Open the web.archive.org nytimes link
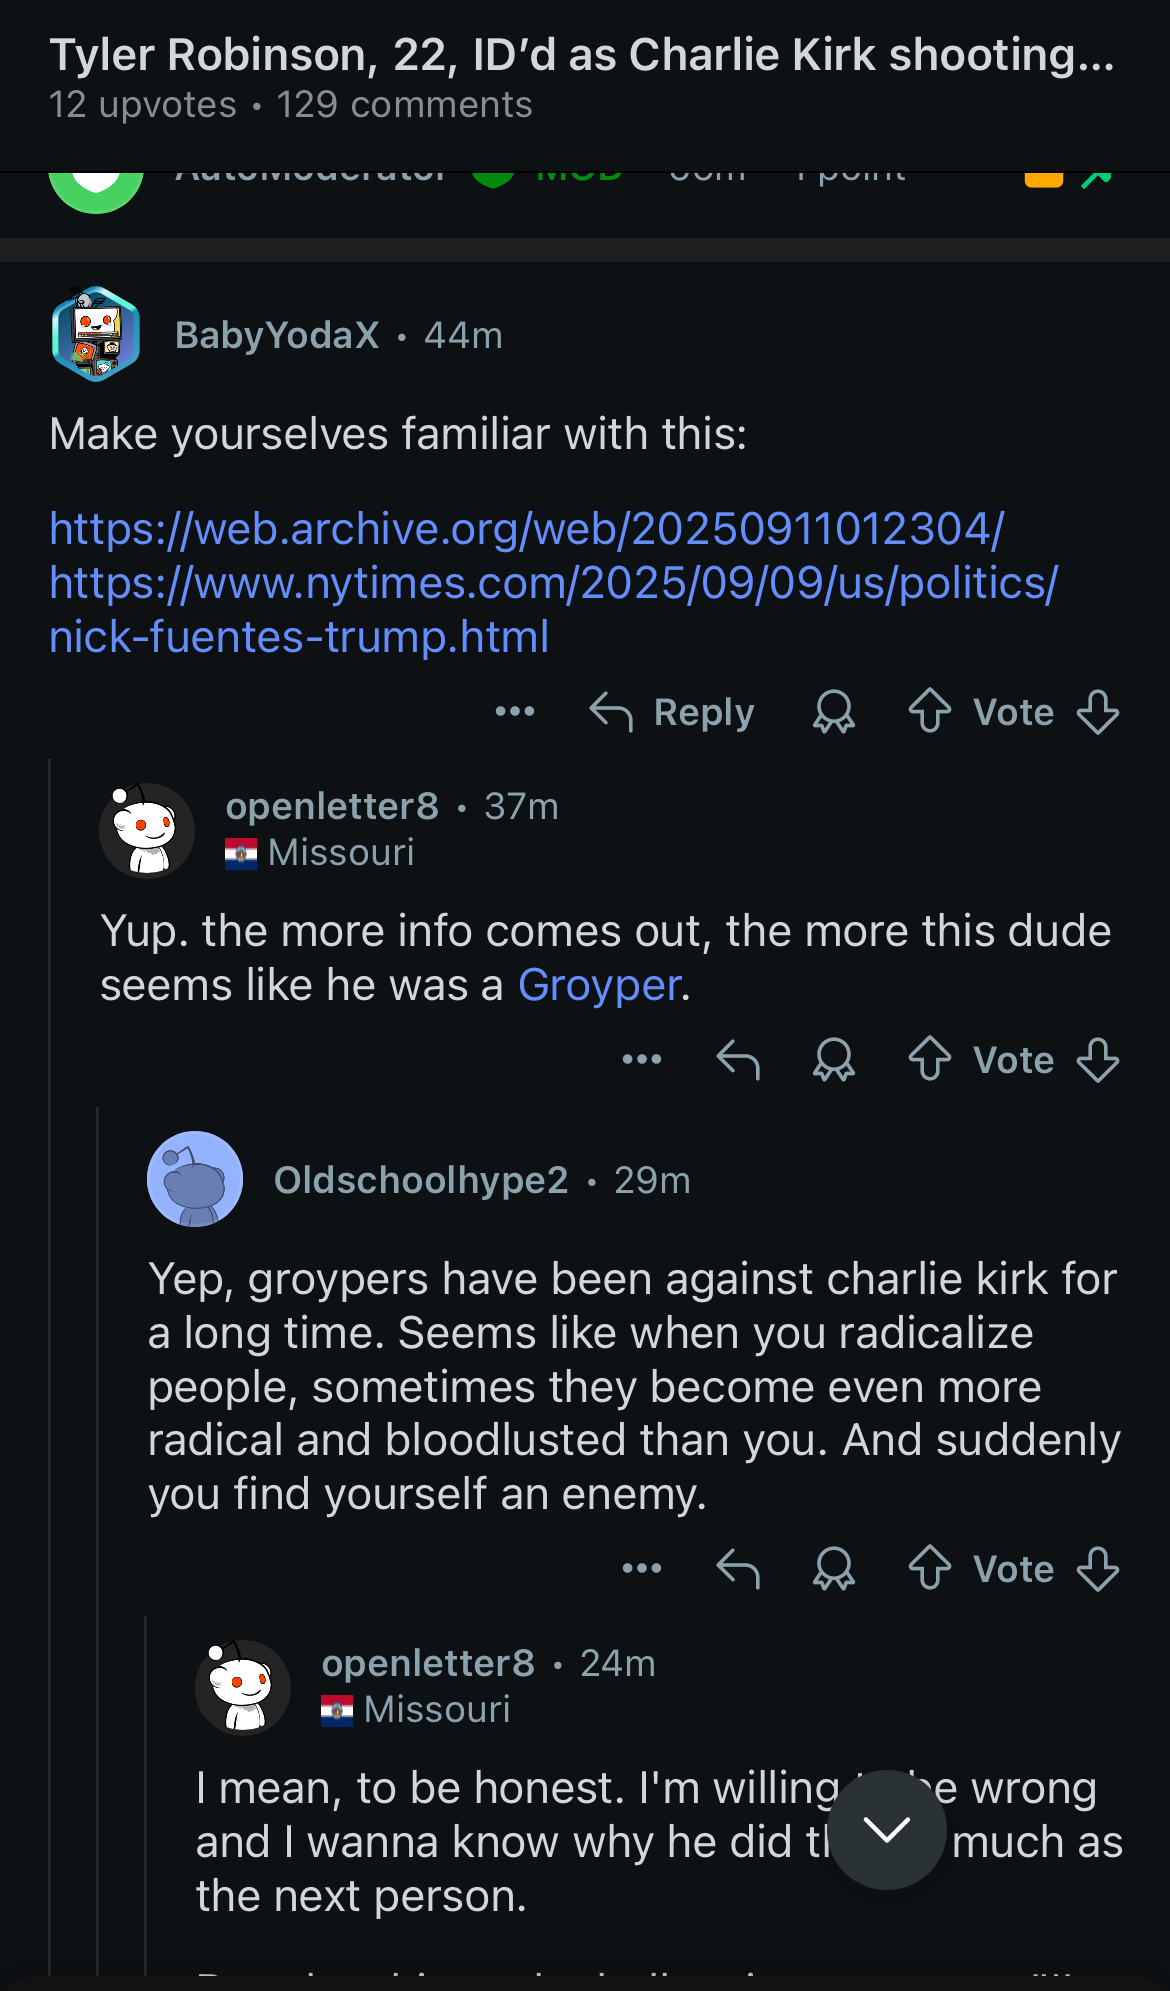This screenshot has width=1170, height=1991. coord(552,582)
